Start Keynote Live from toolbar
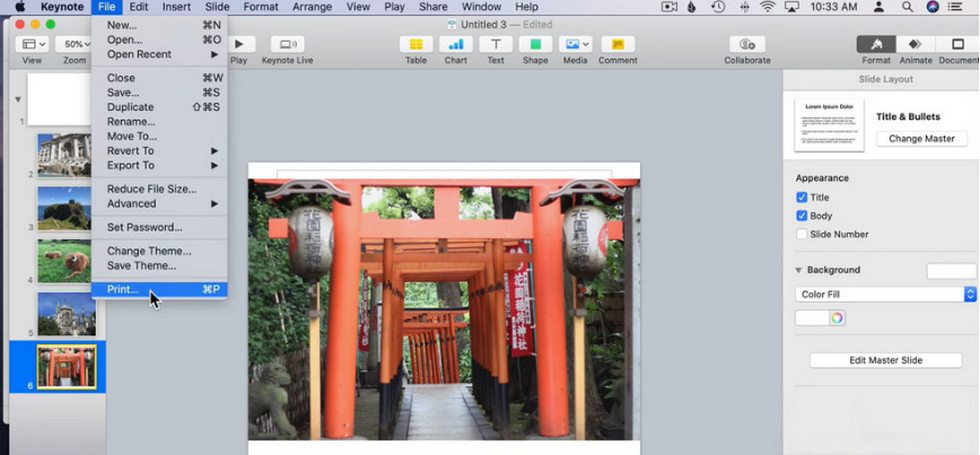Image resolution: width=980 pixels, height=455 pixels. [287, 45]
